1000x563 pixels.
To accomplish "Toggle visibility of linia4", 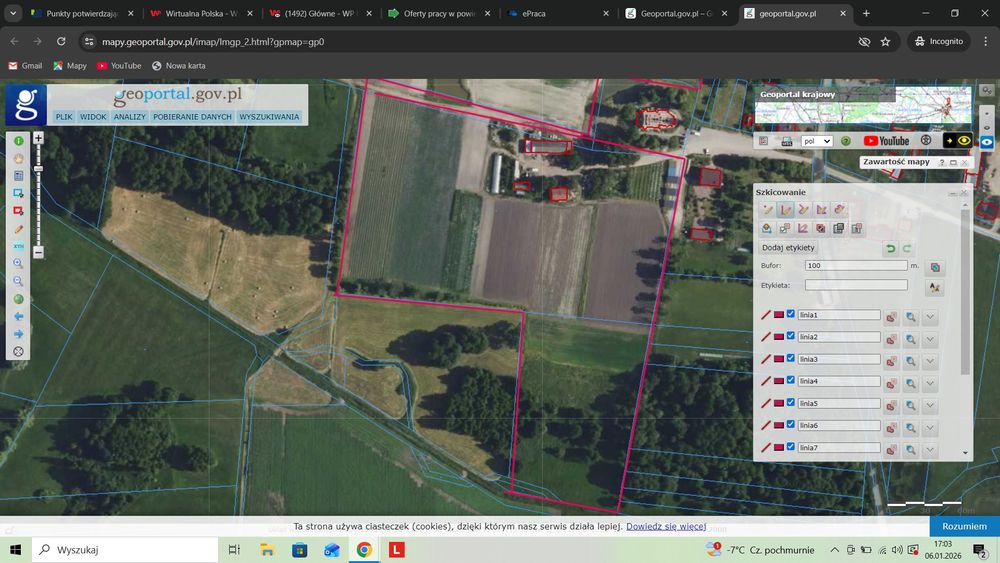I will pos(791,380).
